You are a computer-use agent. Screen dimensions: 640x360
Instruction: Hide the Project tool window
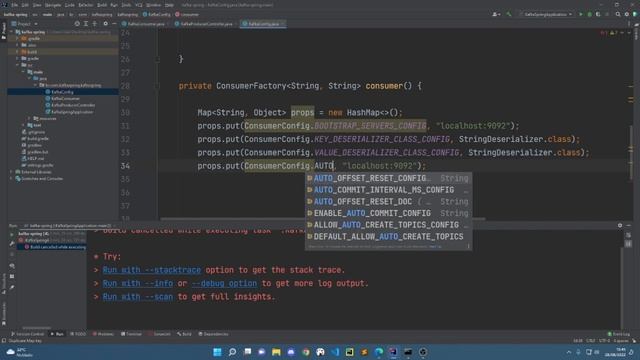[x=114, y=24]
